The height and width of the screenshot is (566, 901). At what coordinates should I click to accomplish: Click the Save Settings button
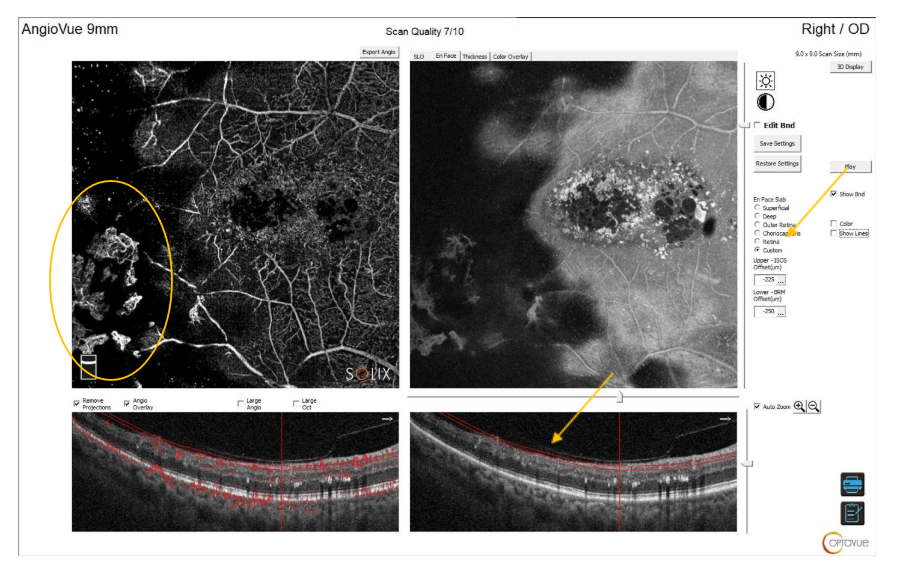(777, 144)
